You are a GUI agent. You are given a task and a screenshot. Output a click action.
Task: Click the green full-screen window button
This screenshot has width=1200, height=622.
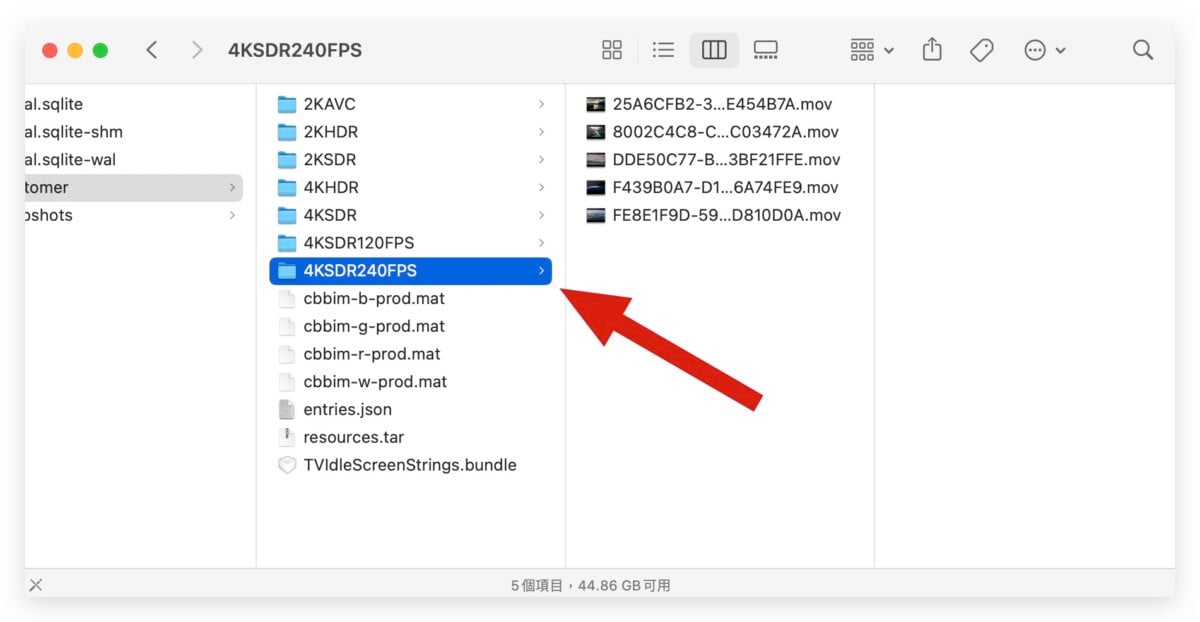[x=100, y=50]
